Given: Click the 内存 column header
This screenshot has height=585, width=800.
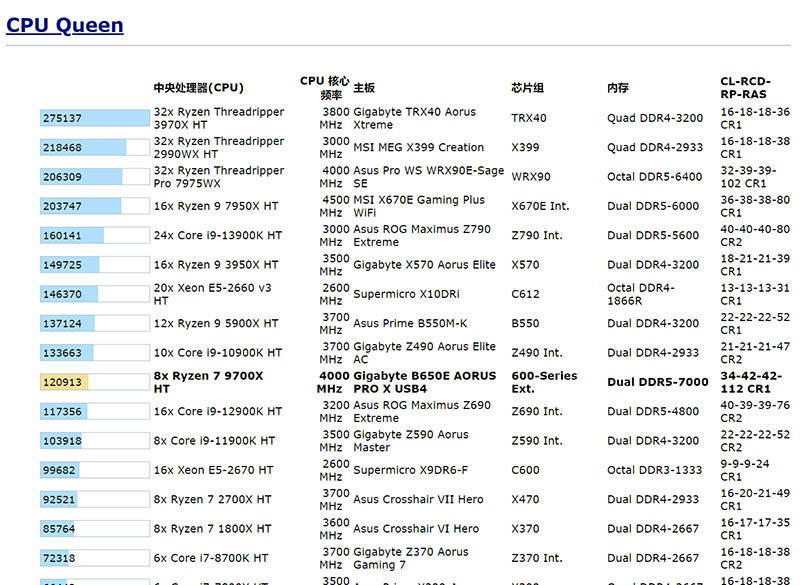Looking at the screenshot, I should [x=617, y=88].
